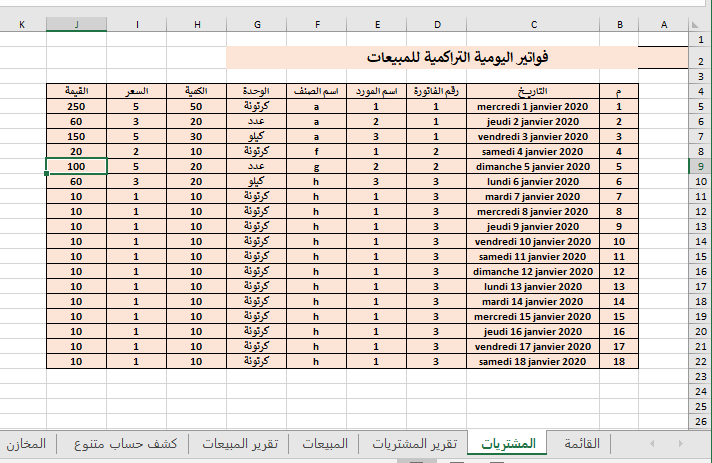This screenshot has width=712, height=463.
Task: Click the الكمية heading cell
Action: [197, 91]
